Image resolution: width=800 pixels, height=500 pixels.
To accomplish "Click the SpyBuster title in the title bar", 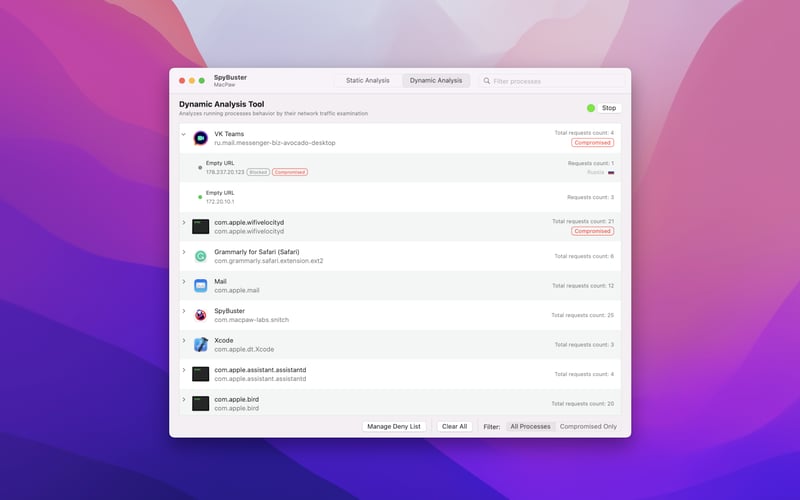I will tap(230, 78).
